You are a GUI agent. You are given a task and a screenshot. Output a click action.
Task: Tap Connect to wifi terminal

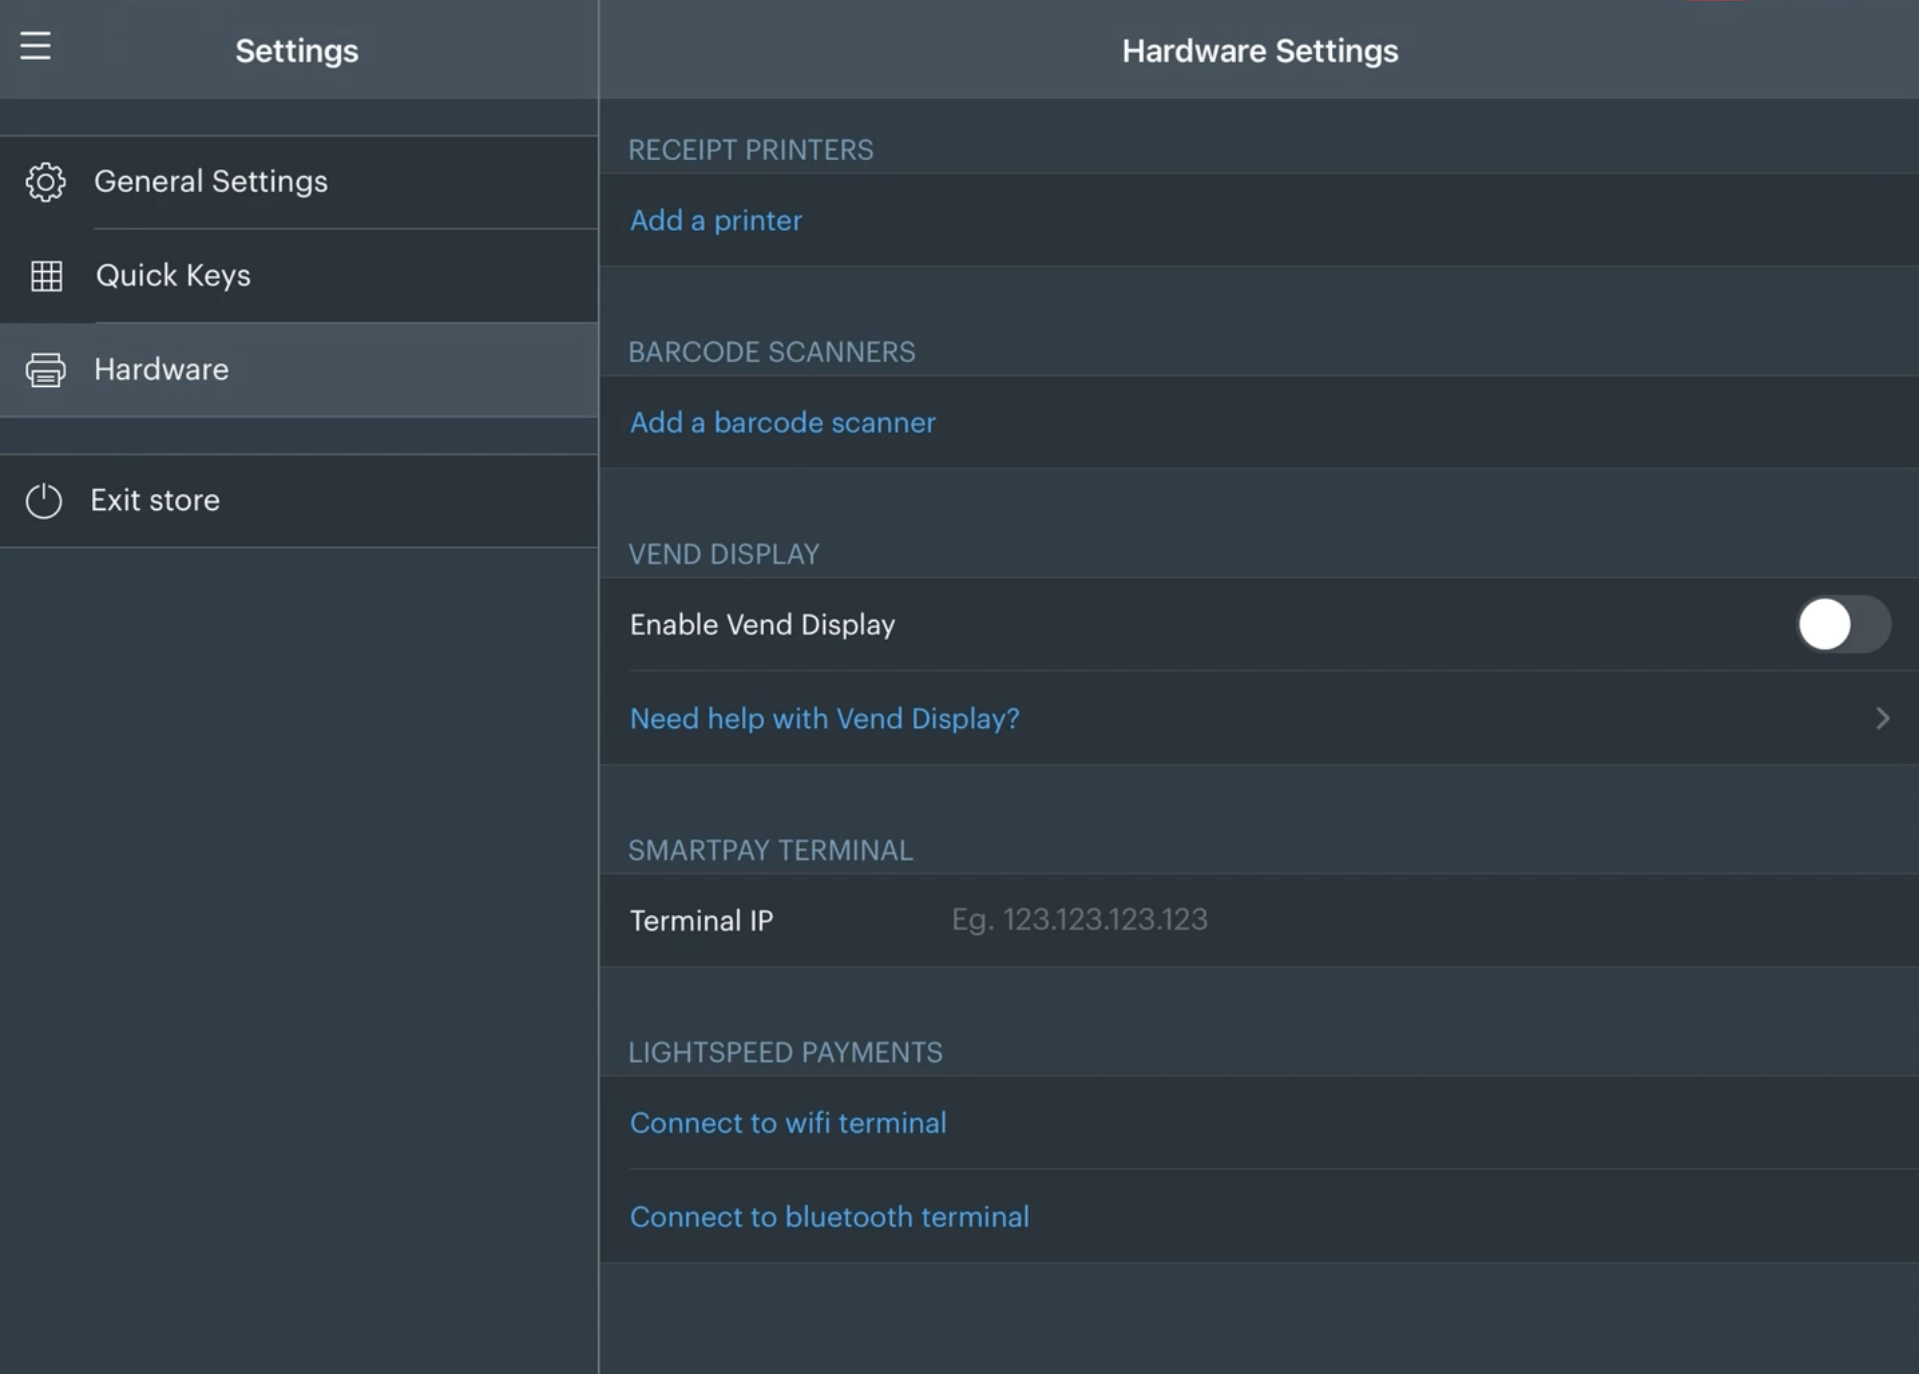(788, 1123)
